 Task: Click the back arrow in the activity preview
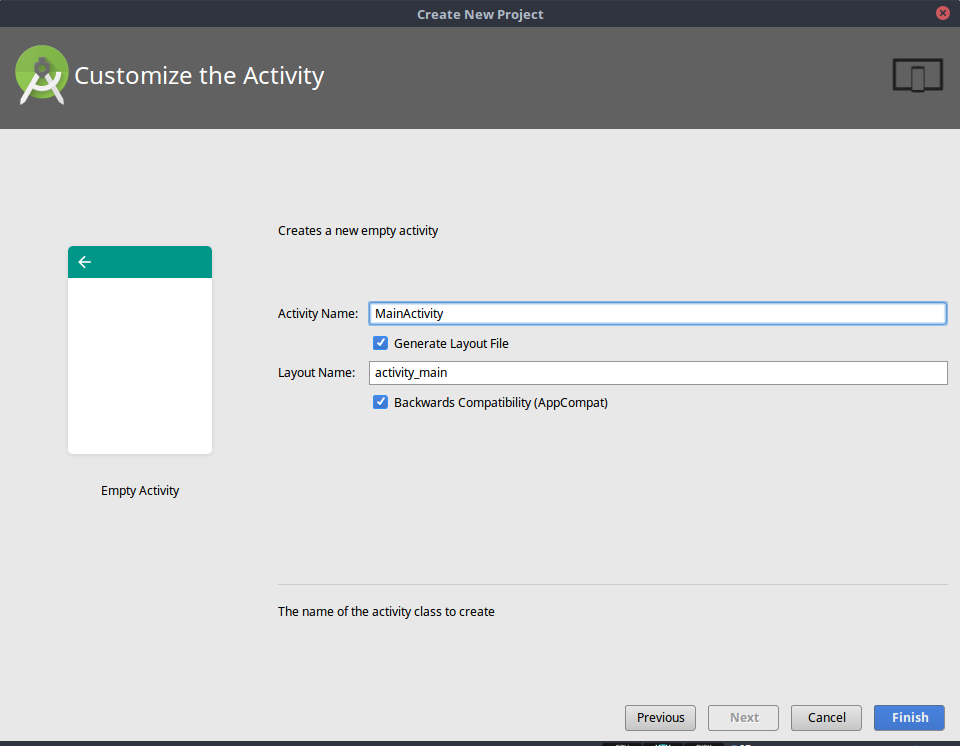pyautogui.click(x=84, y=262)
